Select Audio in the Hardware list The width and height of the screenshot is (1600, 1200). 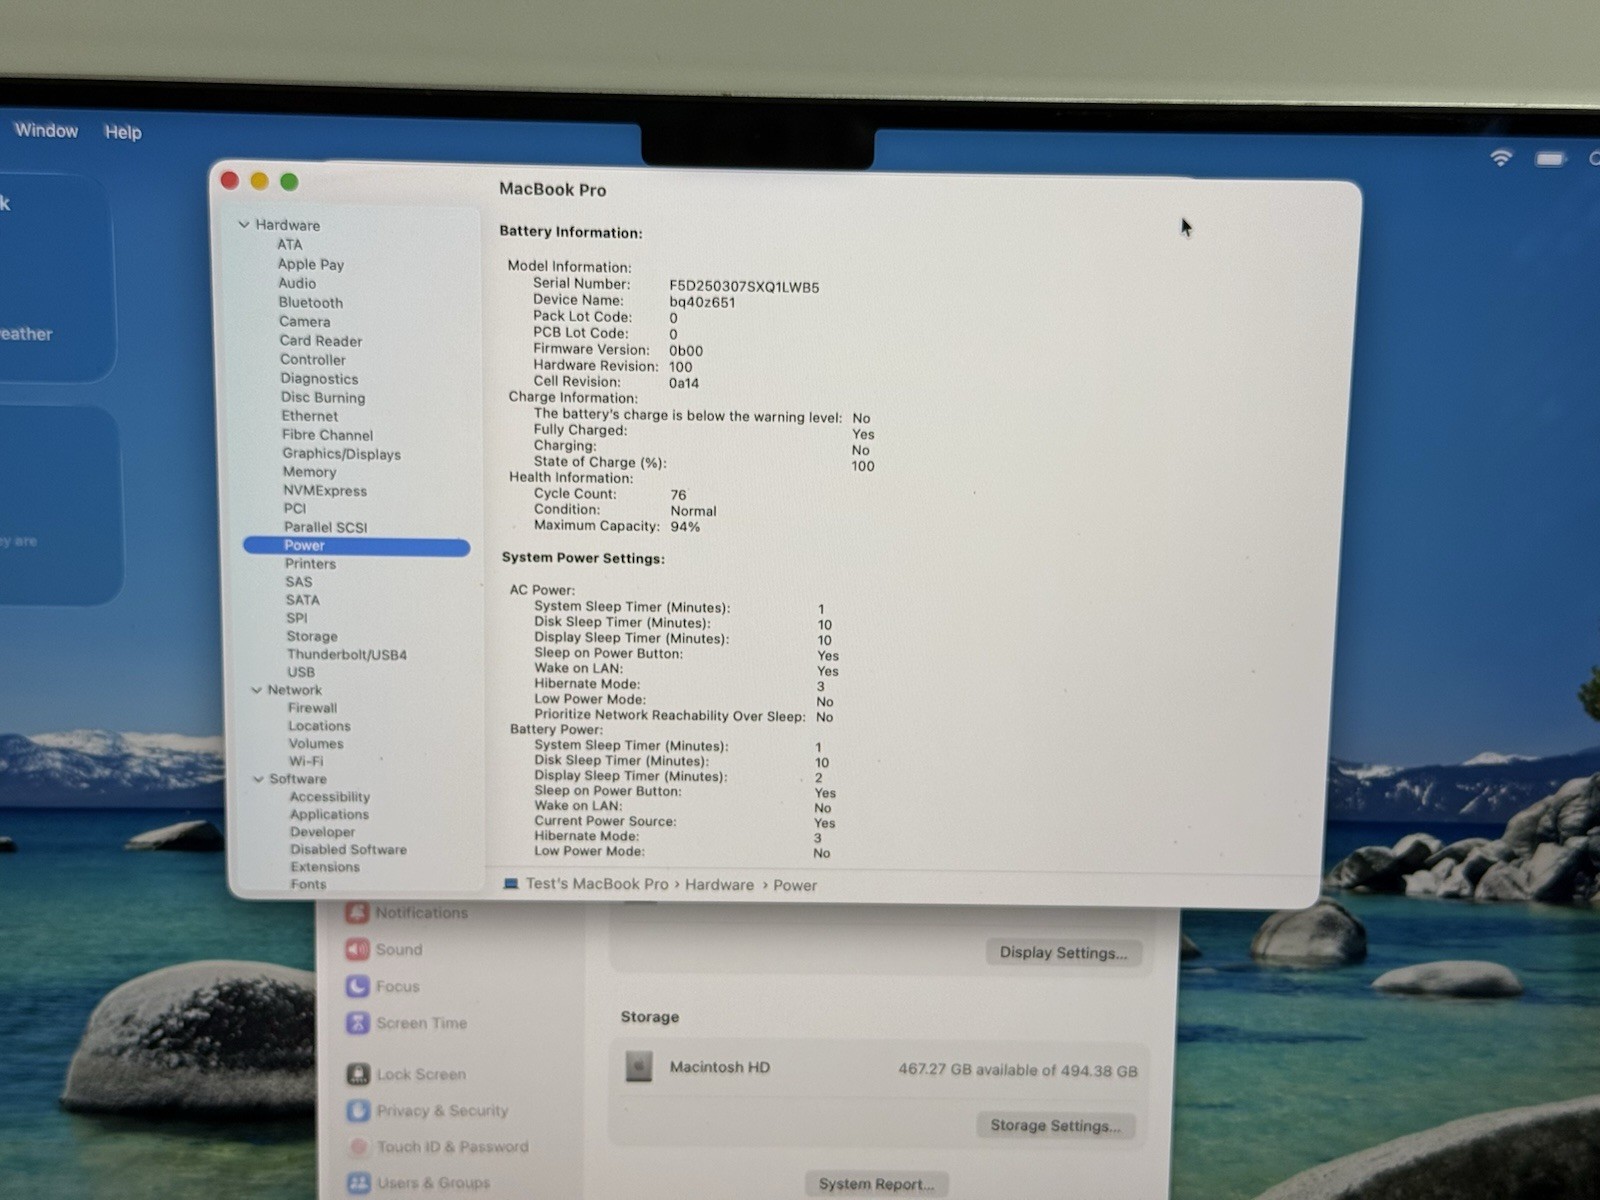coord(297,283)
